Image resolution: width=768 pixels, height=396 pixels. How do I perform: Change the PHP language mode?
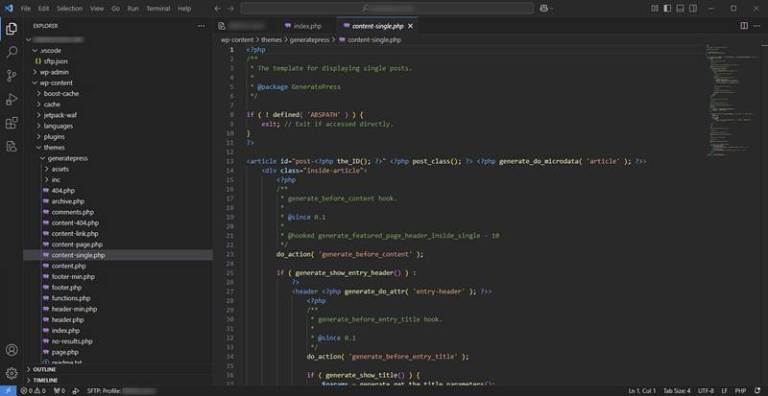740,391
